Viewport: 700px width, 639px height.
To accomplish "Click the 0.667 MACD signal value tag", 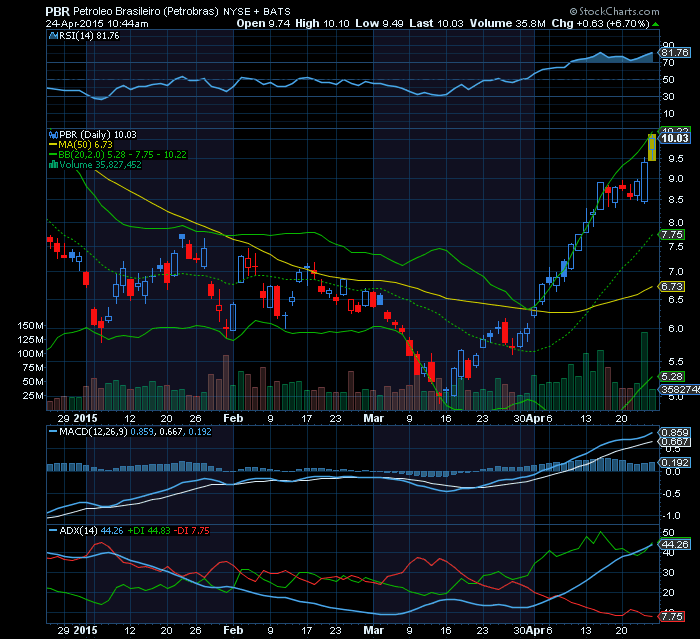I will [675, 442].
